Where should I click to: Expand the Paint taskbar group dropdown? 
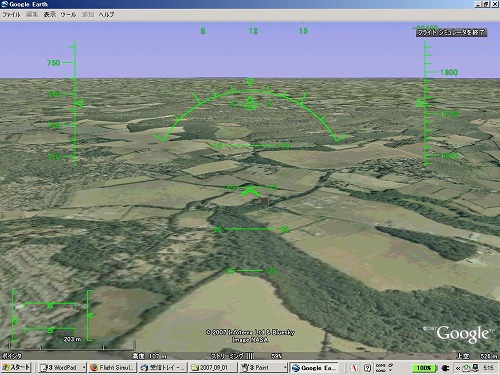pyautogui.click(x=285, y=368)
